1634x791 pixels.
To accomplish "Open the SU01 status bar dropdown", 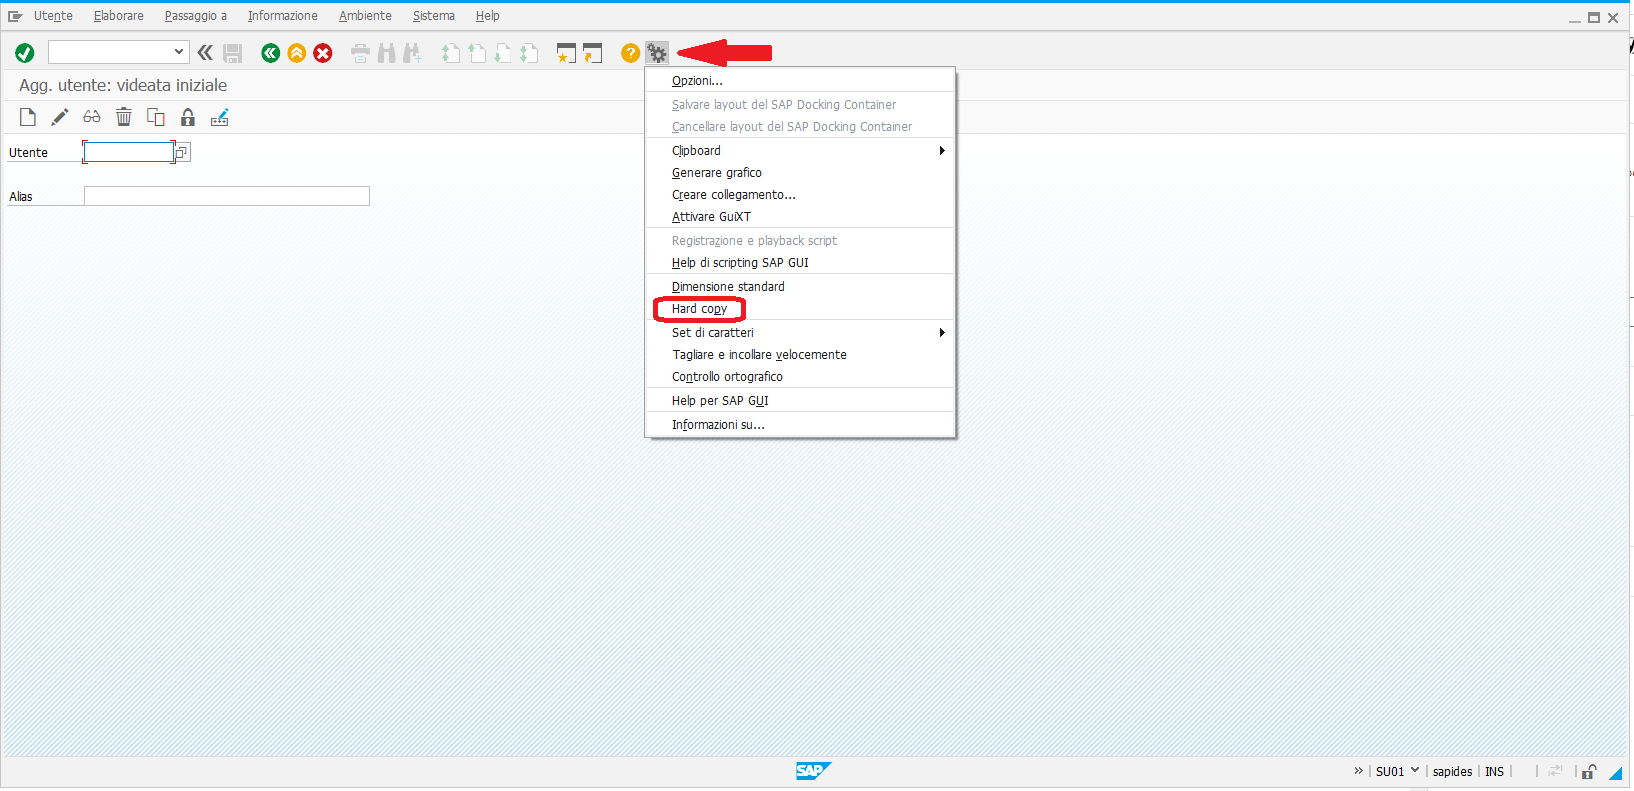I will click(x=1414, y=770).
